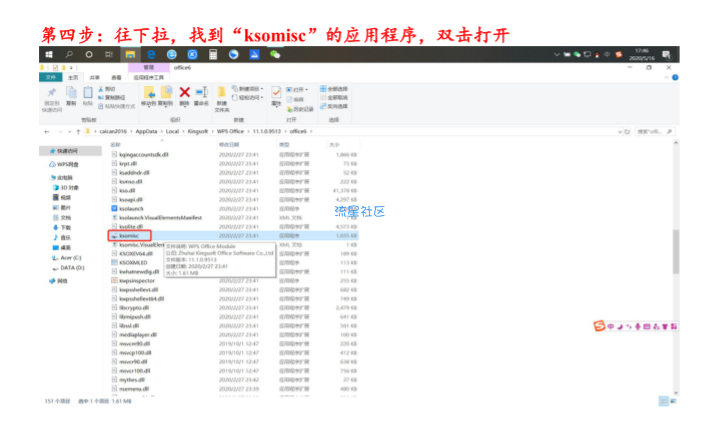Open the Open button dropdown in ribbon
The image size is (719, 422).
pos(297,89)
